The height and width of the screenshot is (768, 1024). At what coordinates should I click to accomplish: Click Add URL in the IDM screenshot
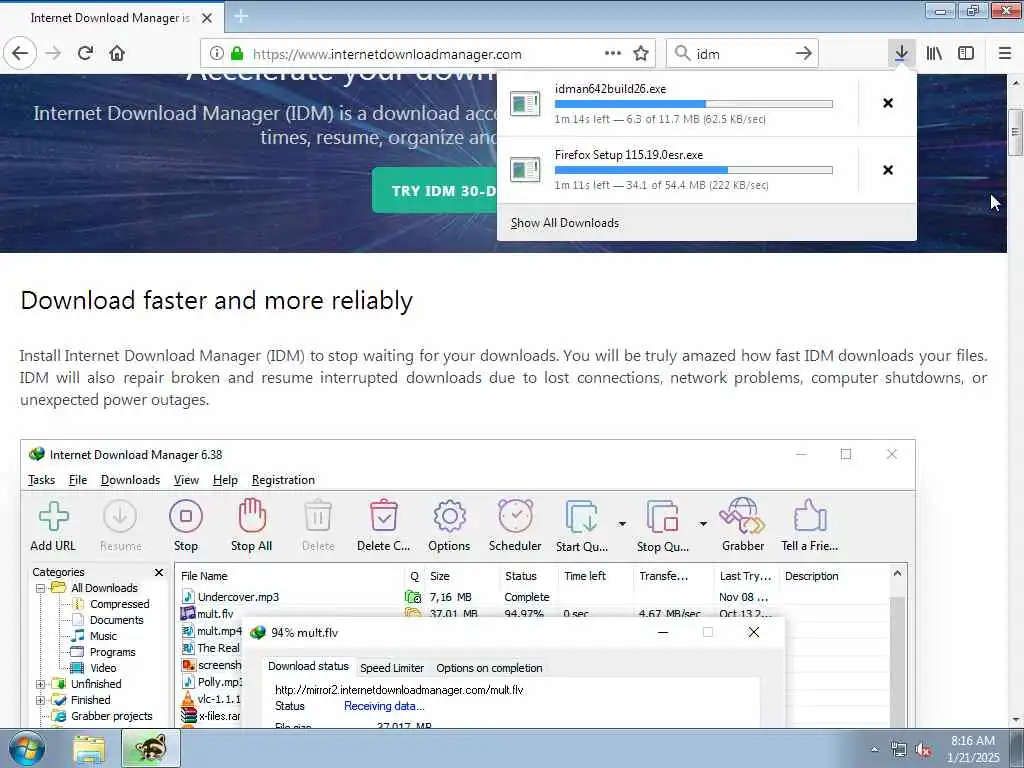click(53, 526)
